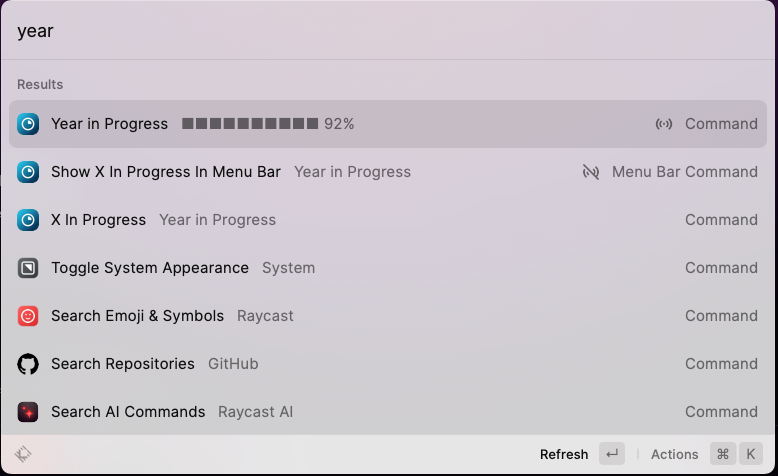Focus the search field containing "year"
This screenshot has width=778, height=476.
coord(388,31)
